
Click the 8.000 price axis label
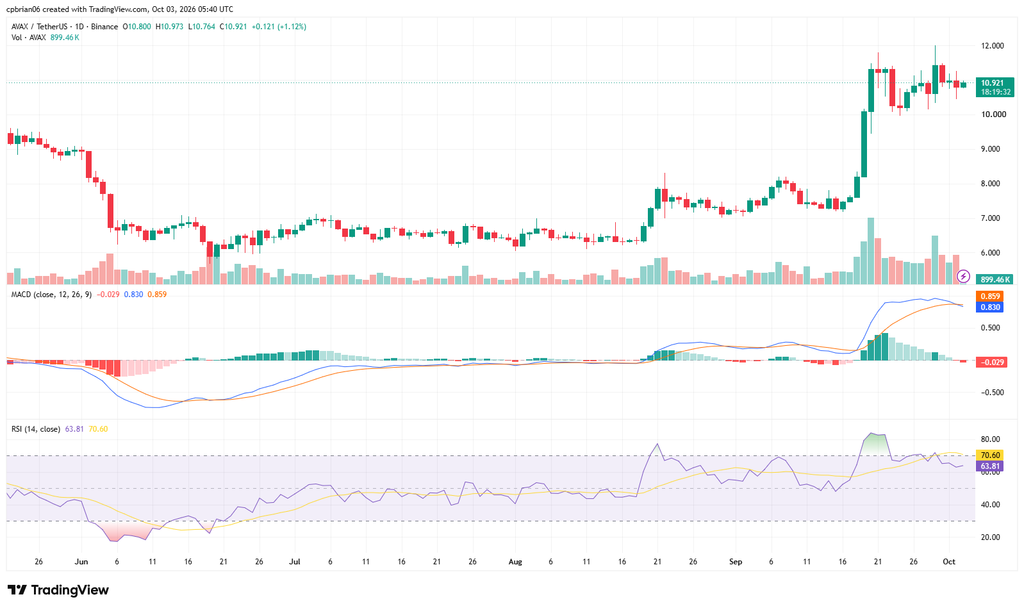pos(990,183)
